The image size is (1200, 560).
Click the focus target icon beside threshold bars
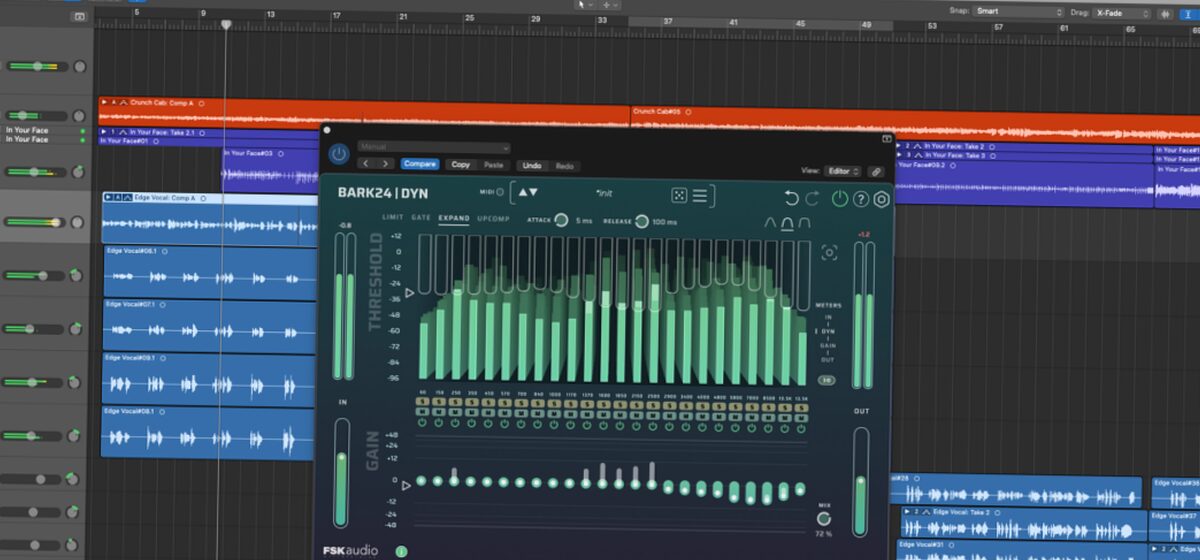pyautogui.click(x=829, y=253)
